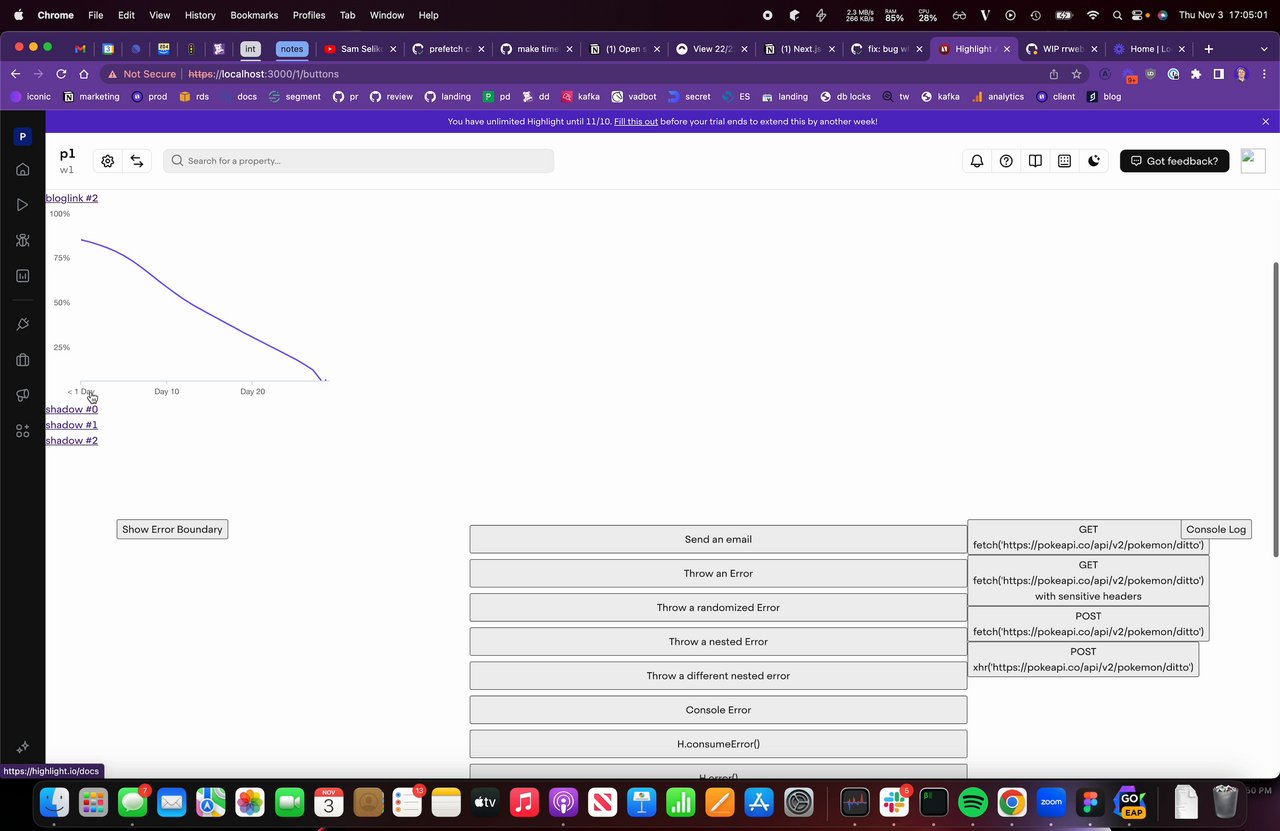
Task: Open notifications bell icon
Action: pos(977,161)
